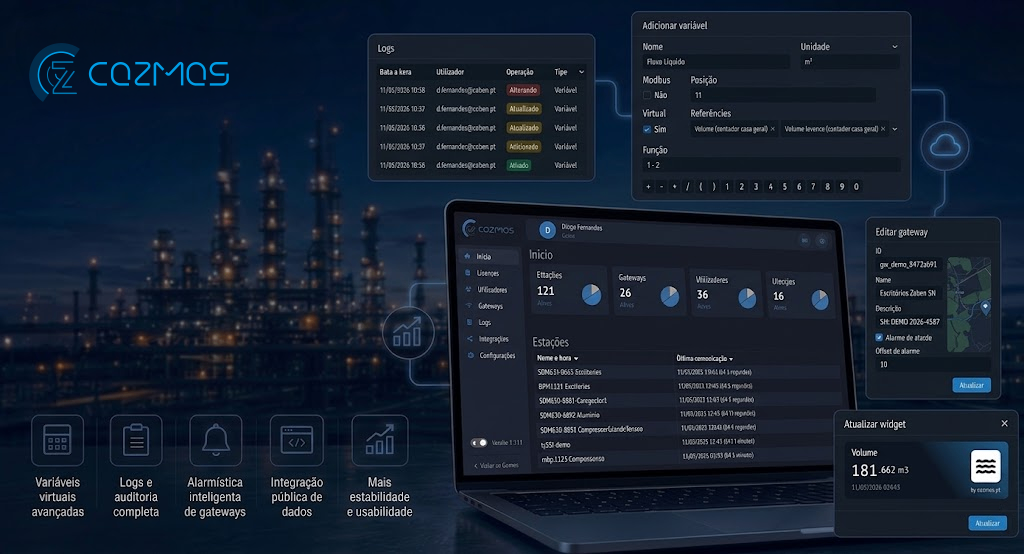Viewport: 1024px width, 554px height.
Task: Click Atualizar button in Editar gateway
Action: tap(971, 385)
